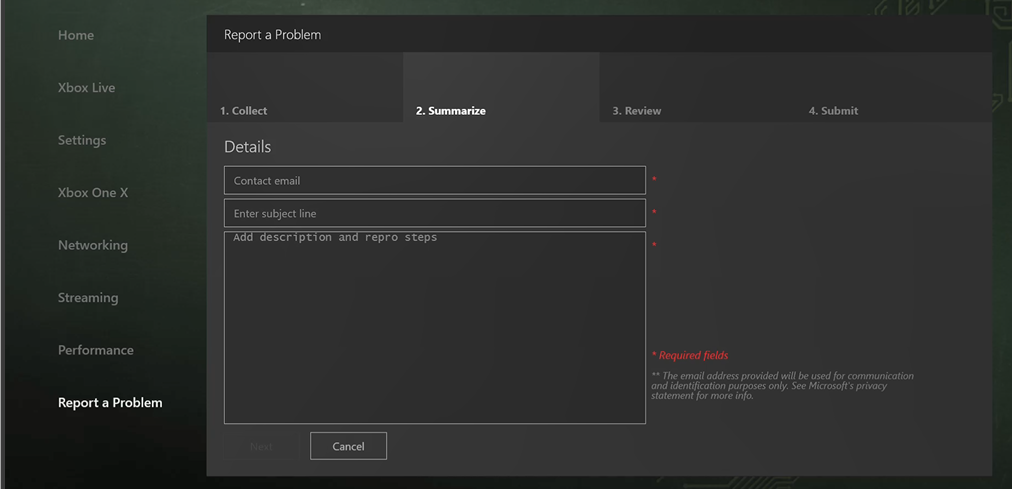Image resolution: width=1012 pixels, height=489 pixels.
Task: Open Settings from the sidebar
Action: [82, 140]
